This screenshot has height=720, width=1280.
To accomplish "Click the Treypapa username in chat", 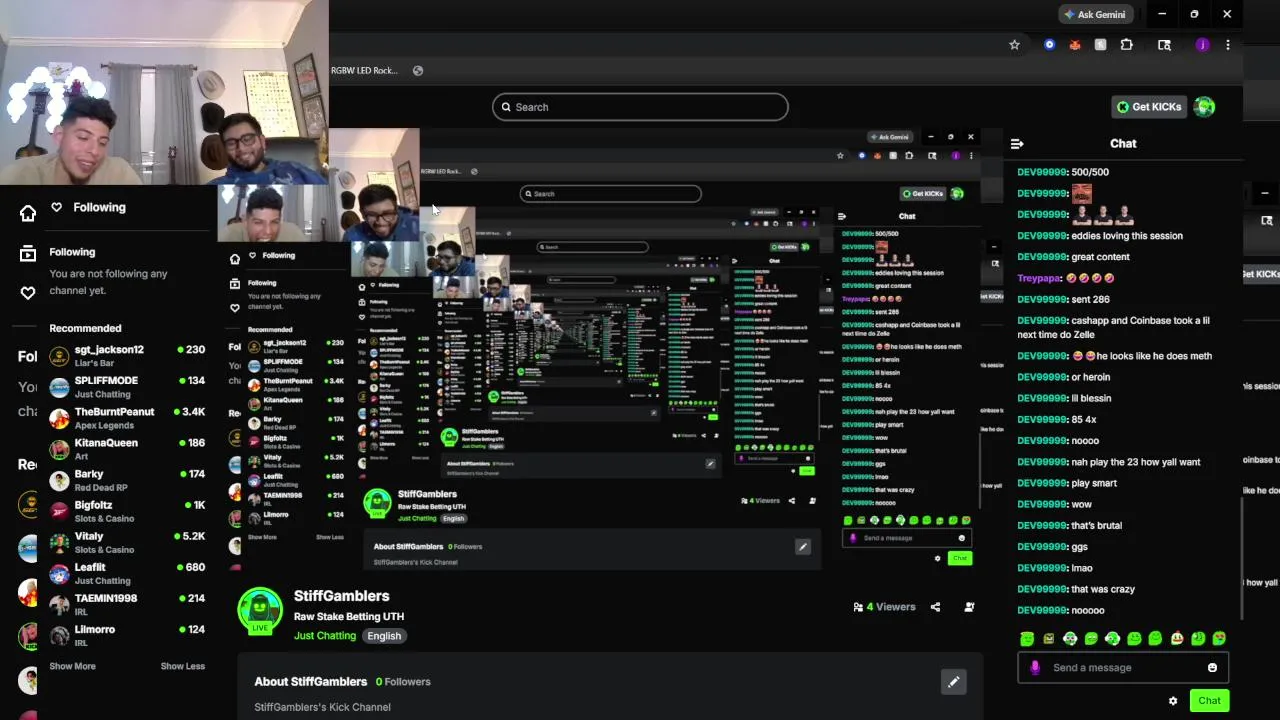I will [1040, 278].
